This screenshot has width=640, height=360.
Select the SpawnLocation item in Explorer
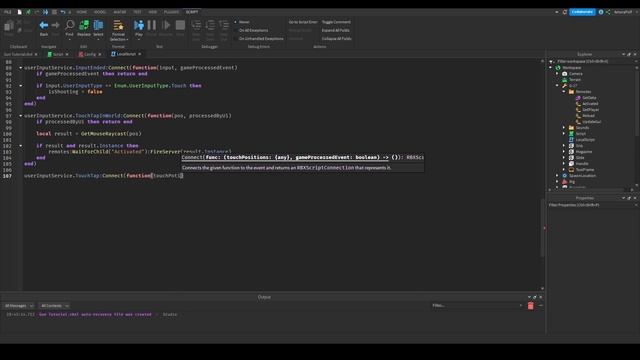click(582, 176)
